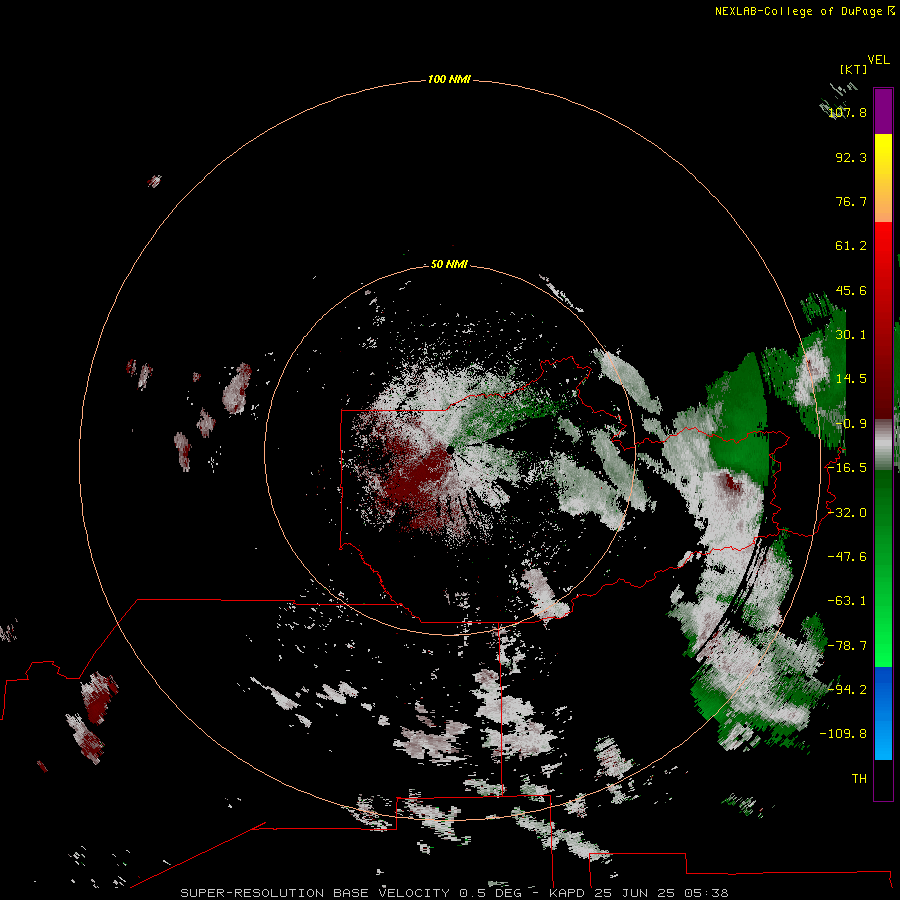Screen dimensions: 900x900
Task: Click the NEXLAB-College of DuPage watermark text
Action: [798, 11]
